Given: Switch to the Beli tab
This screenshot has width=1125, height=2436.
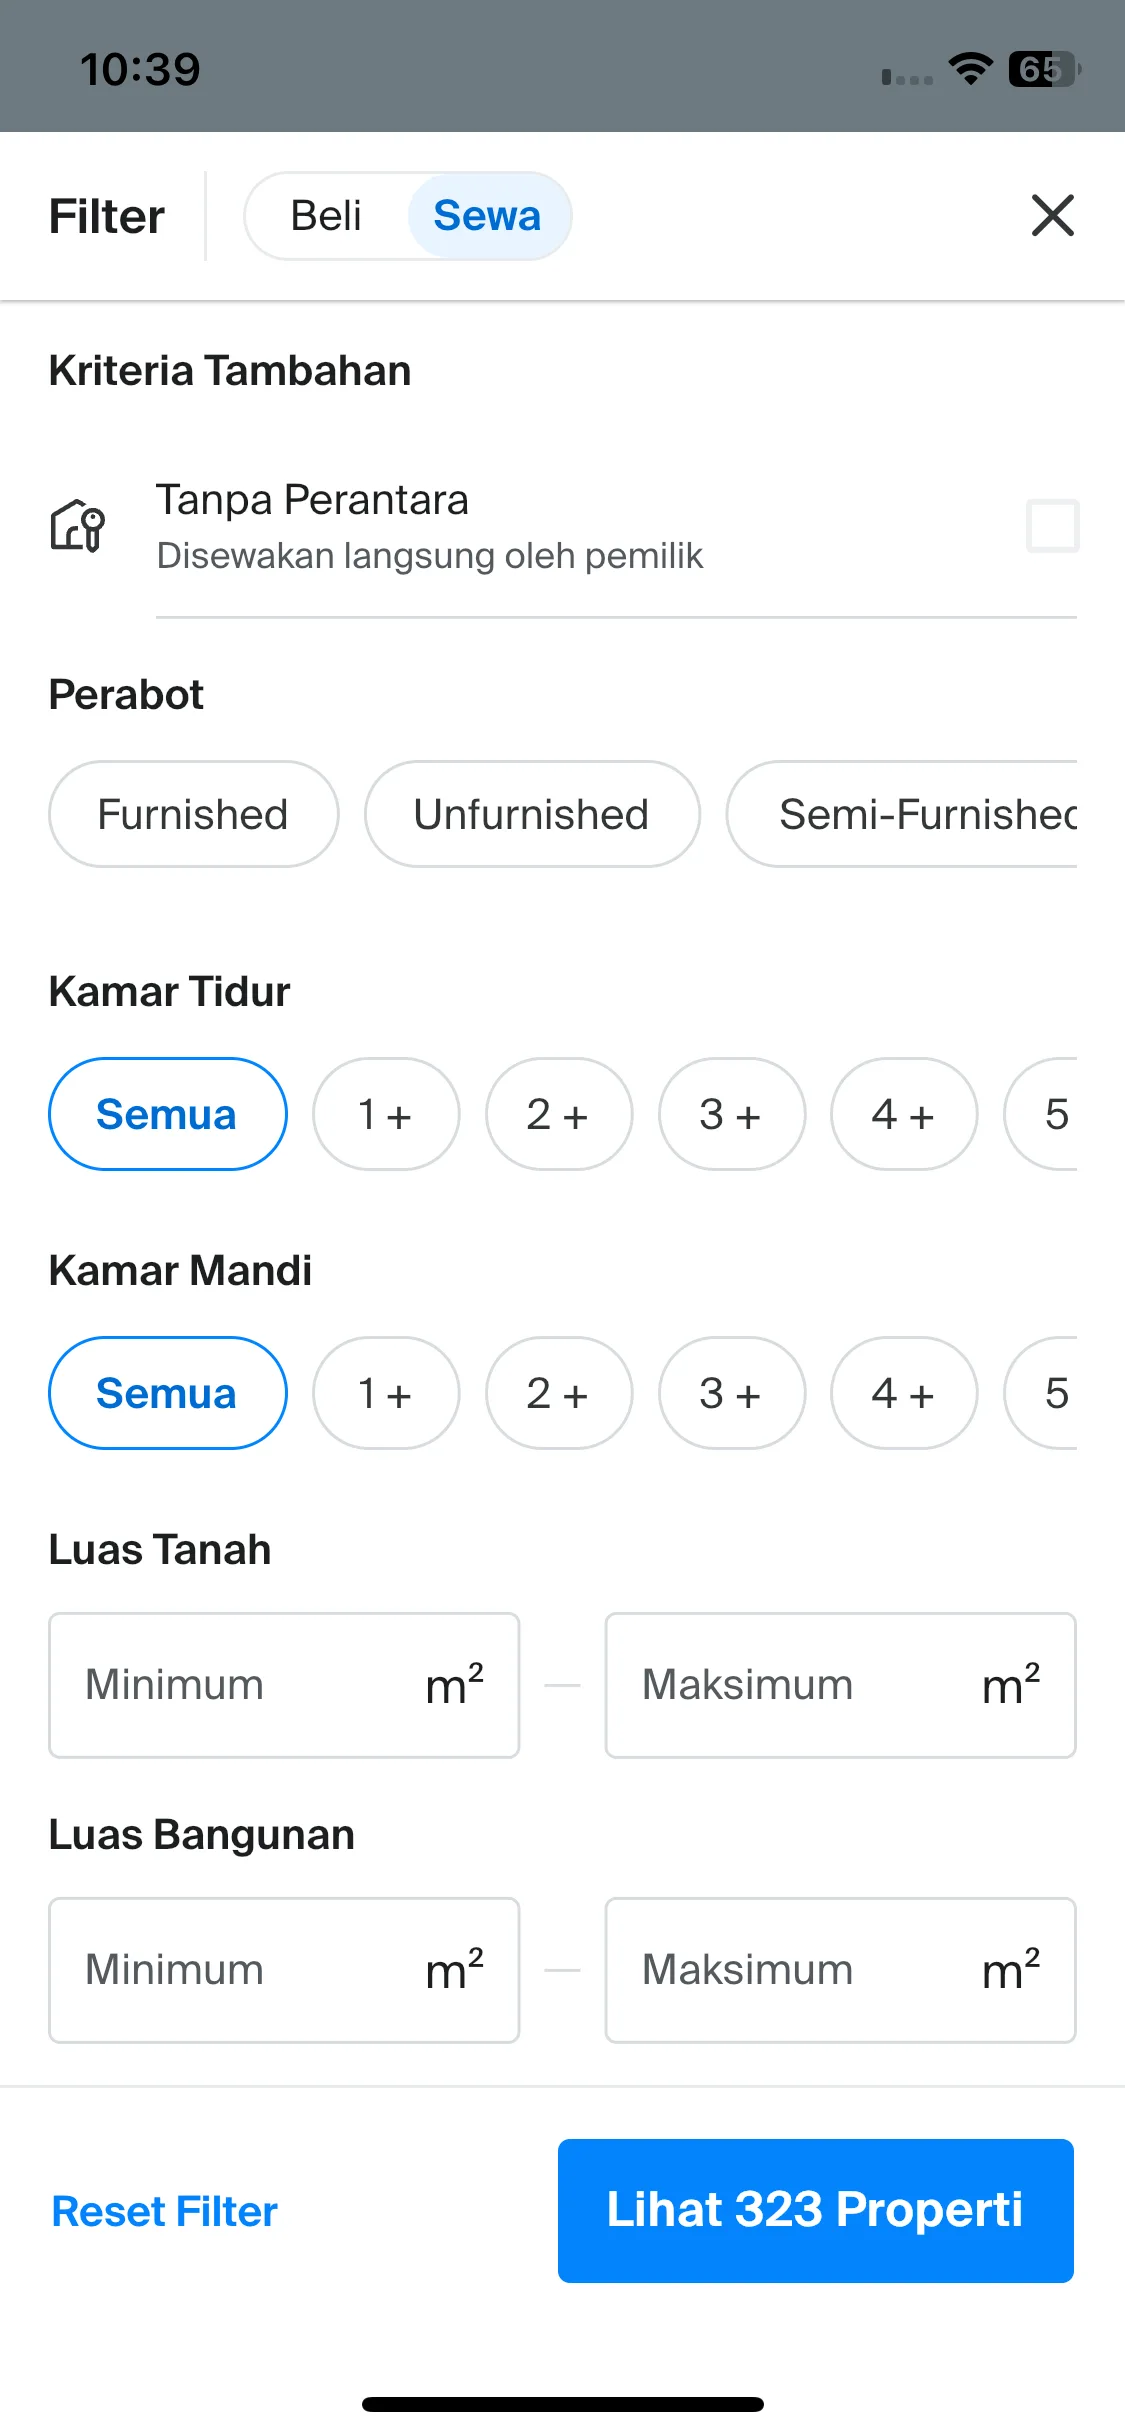Looking at the screenshot, I should click(326, 216).
